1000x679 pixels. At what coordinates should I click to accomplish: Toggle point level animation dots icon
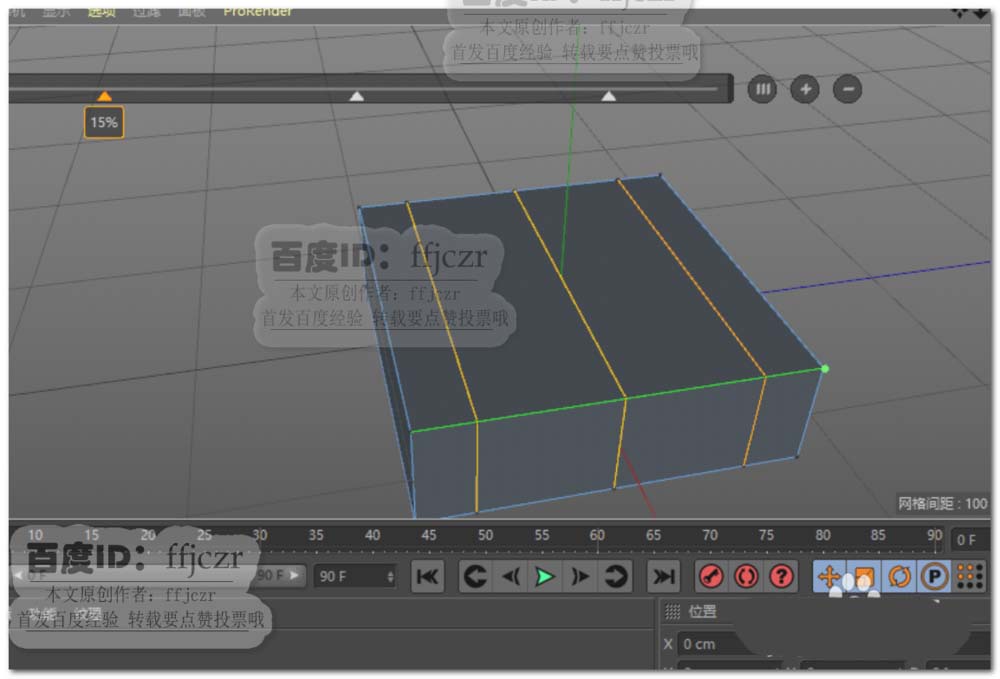(x=970, y=576)
